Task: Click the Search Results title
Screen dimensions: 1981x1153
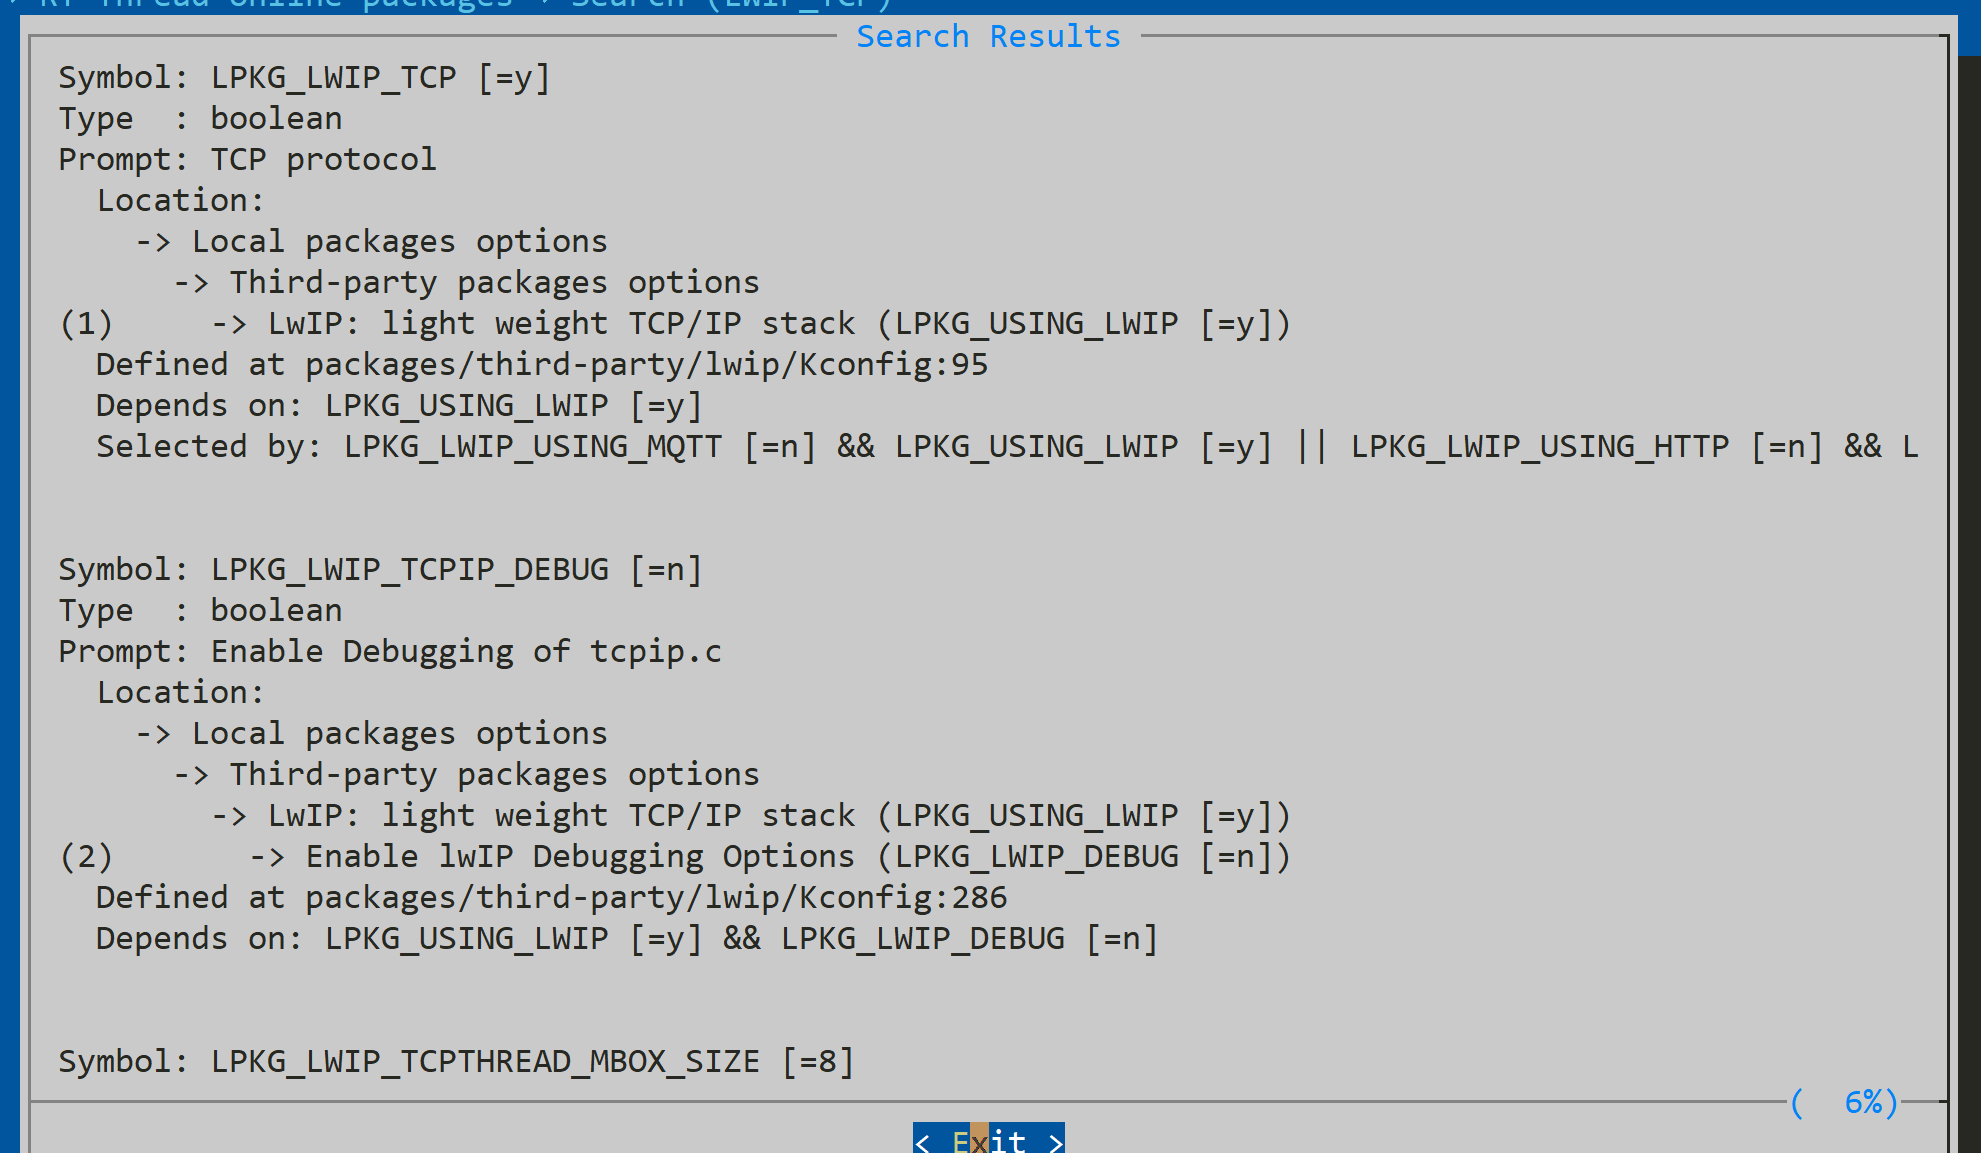Action: [988, 37]
